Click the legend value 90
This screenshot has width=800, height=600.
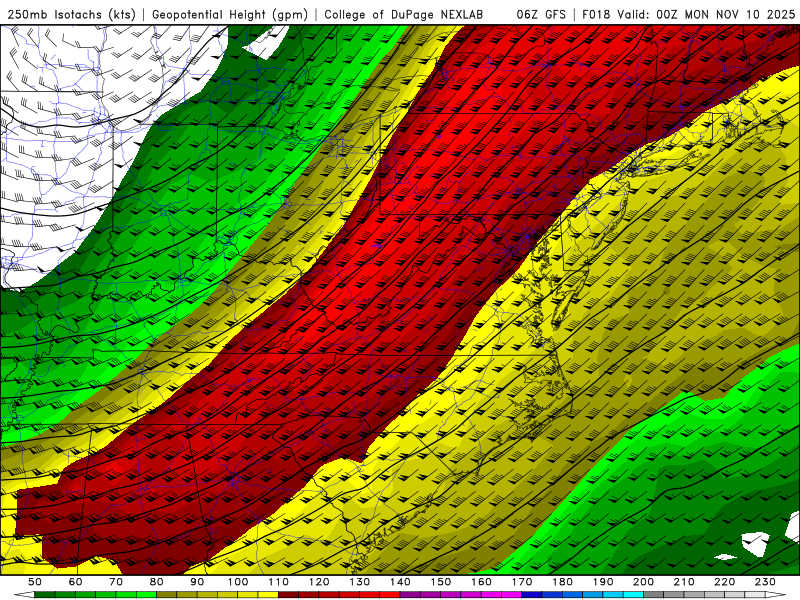(197, 582)
